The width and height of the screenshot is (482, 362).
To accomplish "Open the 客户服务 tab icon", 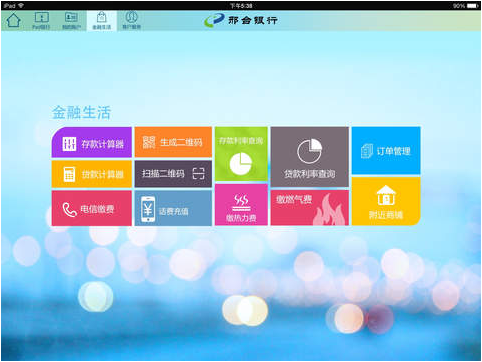I will click(131, 21).
